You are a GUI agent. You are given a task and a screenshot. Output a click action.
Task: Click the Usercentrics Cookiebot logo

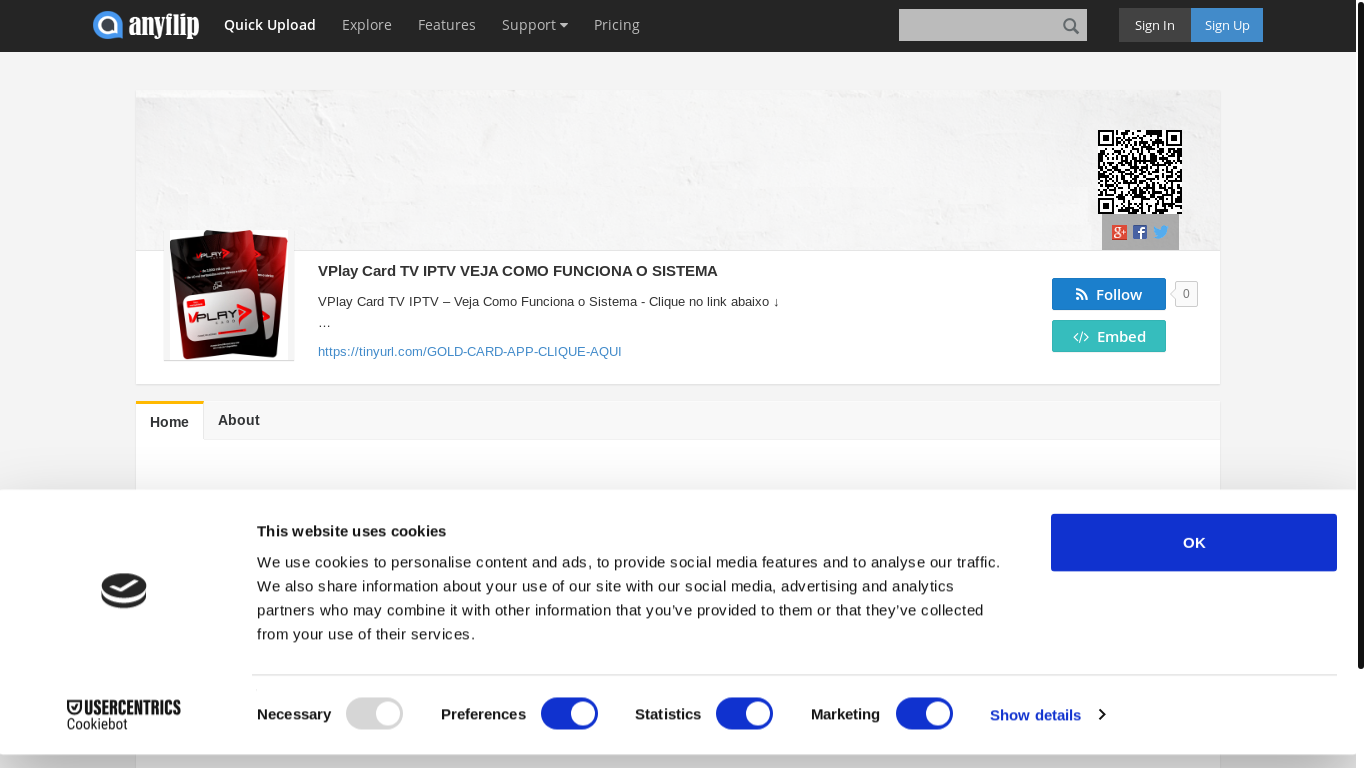pos(124,714)
